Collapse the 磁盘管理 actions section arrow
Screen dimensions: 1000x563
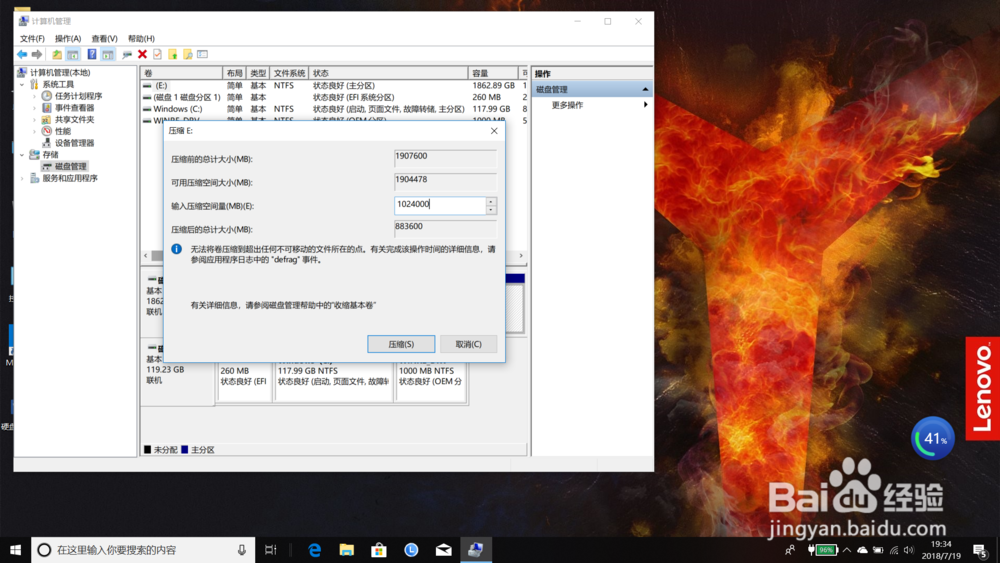click(x=645, y=89)
